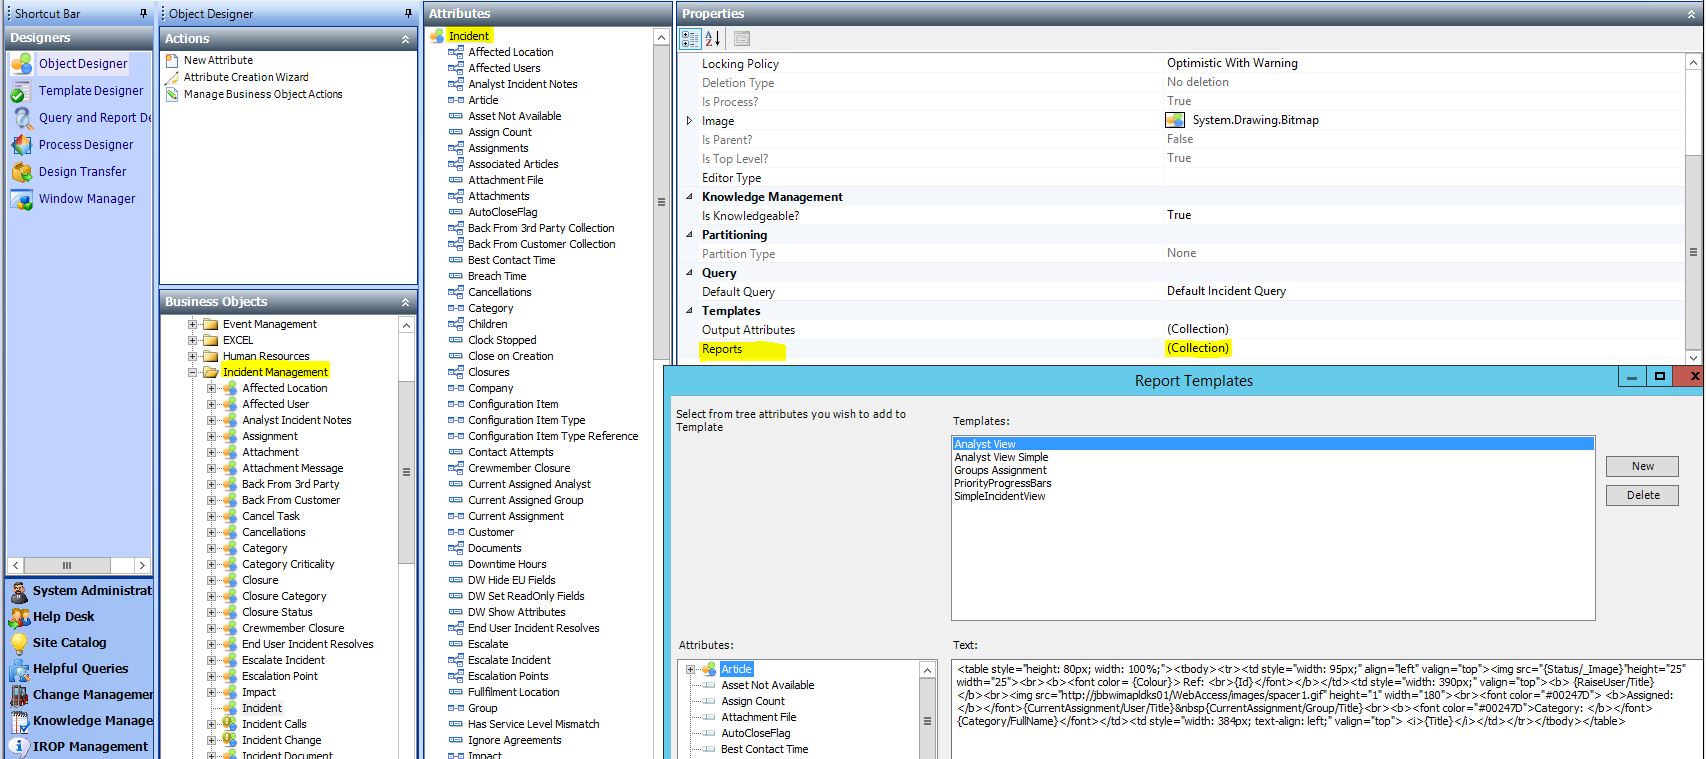Open the System Administration section
The width and height of the screenshot is (1706, 759).
click(x=80, y=591)
